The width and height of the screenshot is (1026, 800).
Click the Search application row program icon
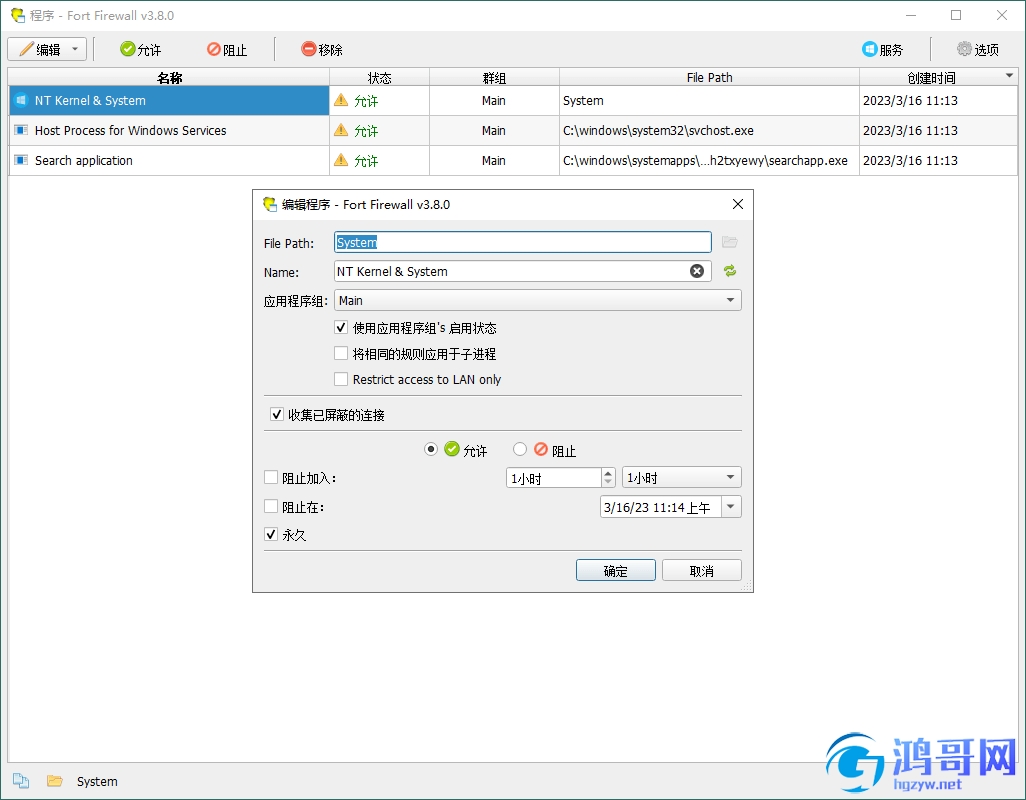coord(21,160)
